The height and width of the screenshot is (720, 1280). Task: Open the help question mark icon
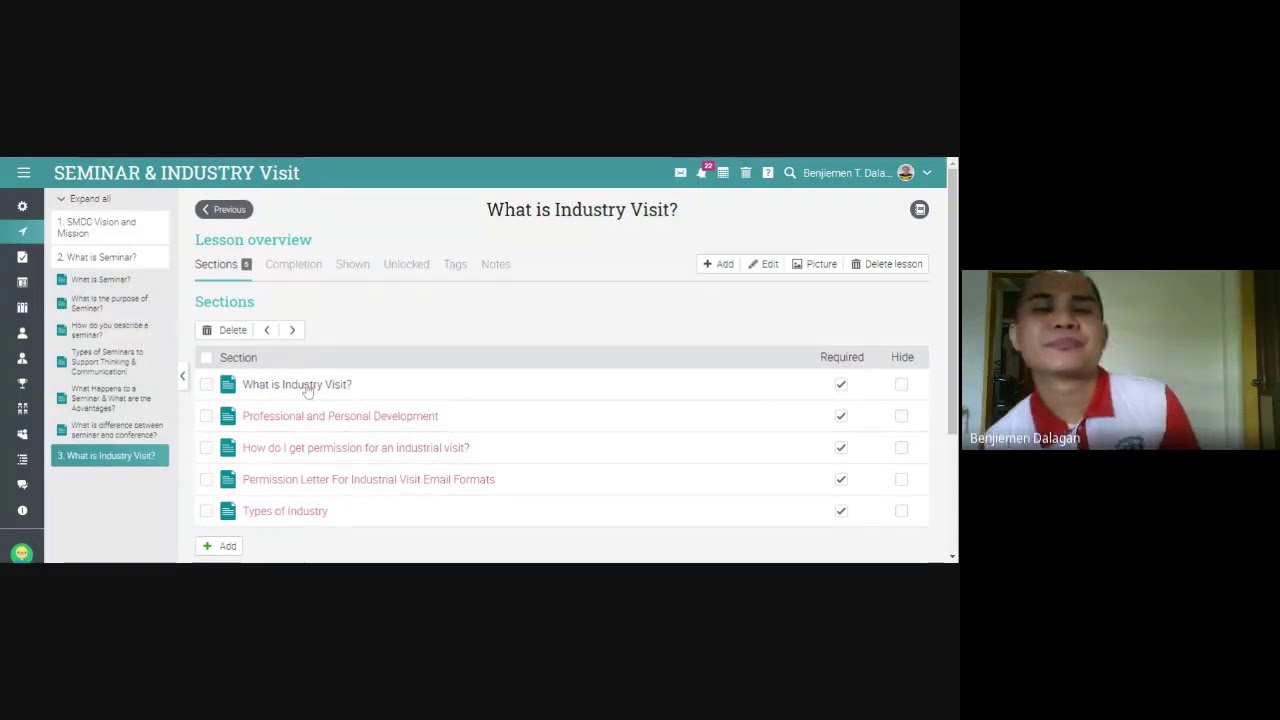(x=768, y=173)
